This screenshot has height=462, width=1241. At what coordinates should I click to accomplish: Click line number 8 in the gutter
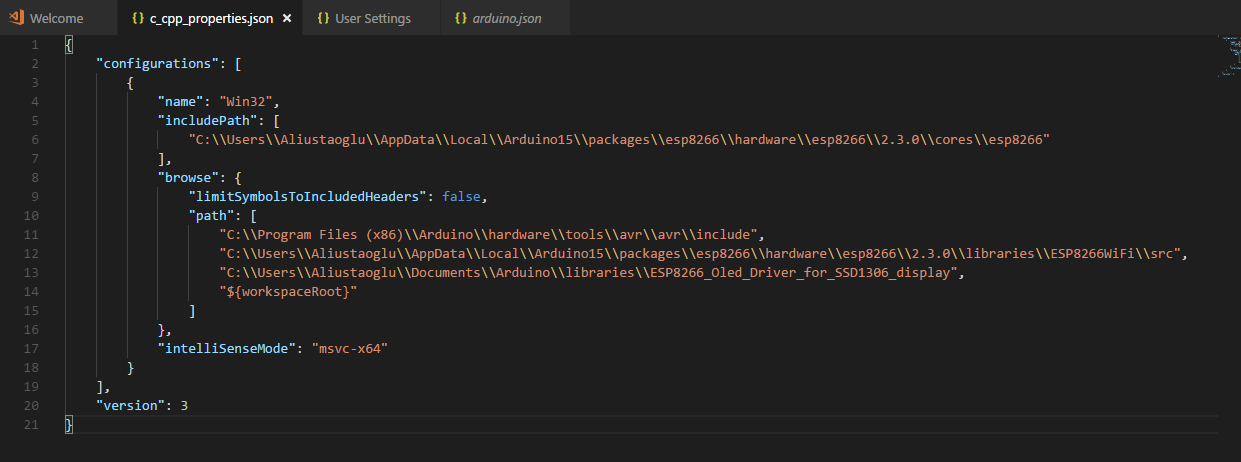(36, 178)
